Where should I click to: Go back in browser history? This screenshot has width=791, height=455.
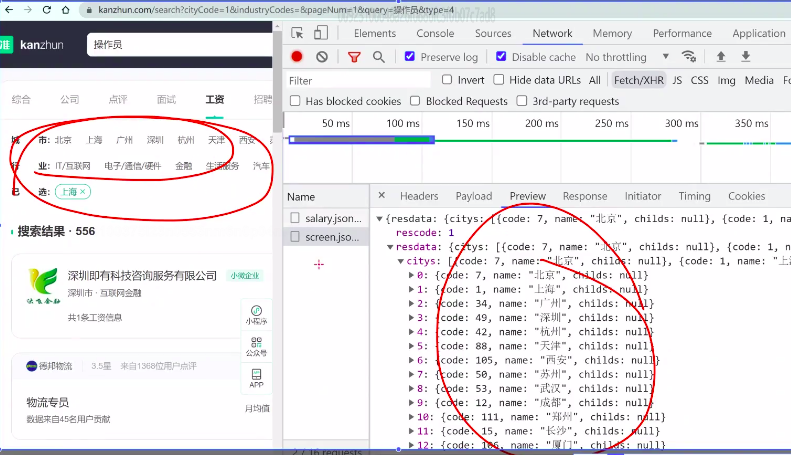tap(9, 10)
